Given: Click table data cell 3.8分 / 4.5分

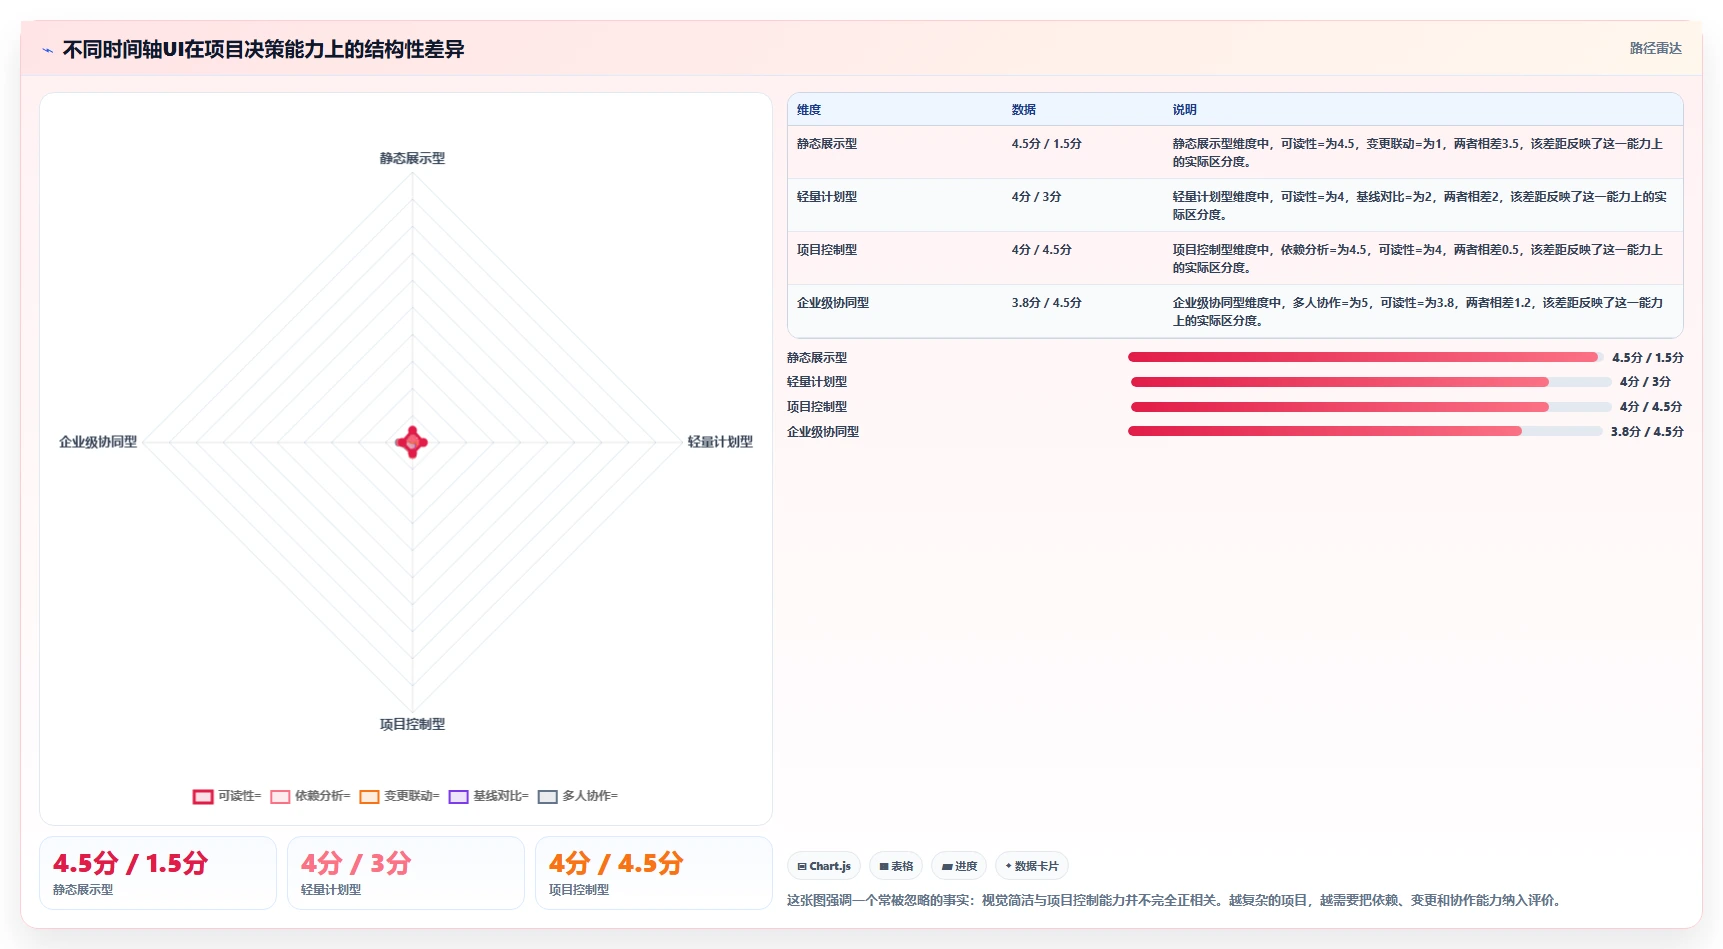Looking at the screenshot, I should 1046,303.
